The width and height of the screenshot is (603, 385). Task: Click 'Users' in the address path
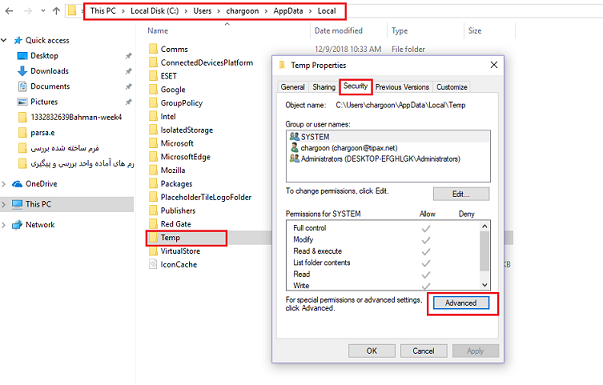202,11
